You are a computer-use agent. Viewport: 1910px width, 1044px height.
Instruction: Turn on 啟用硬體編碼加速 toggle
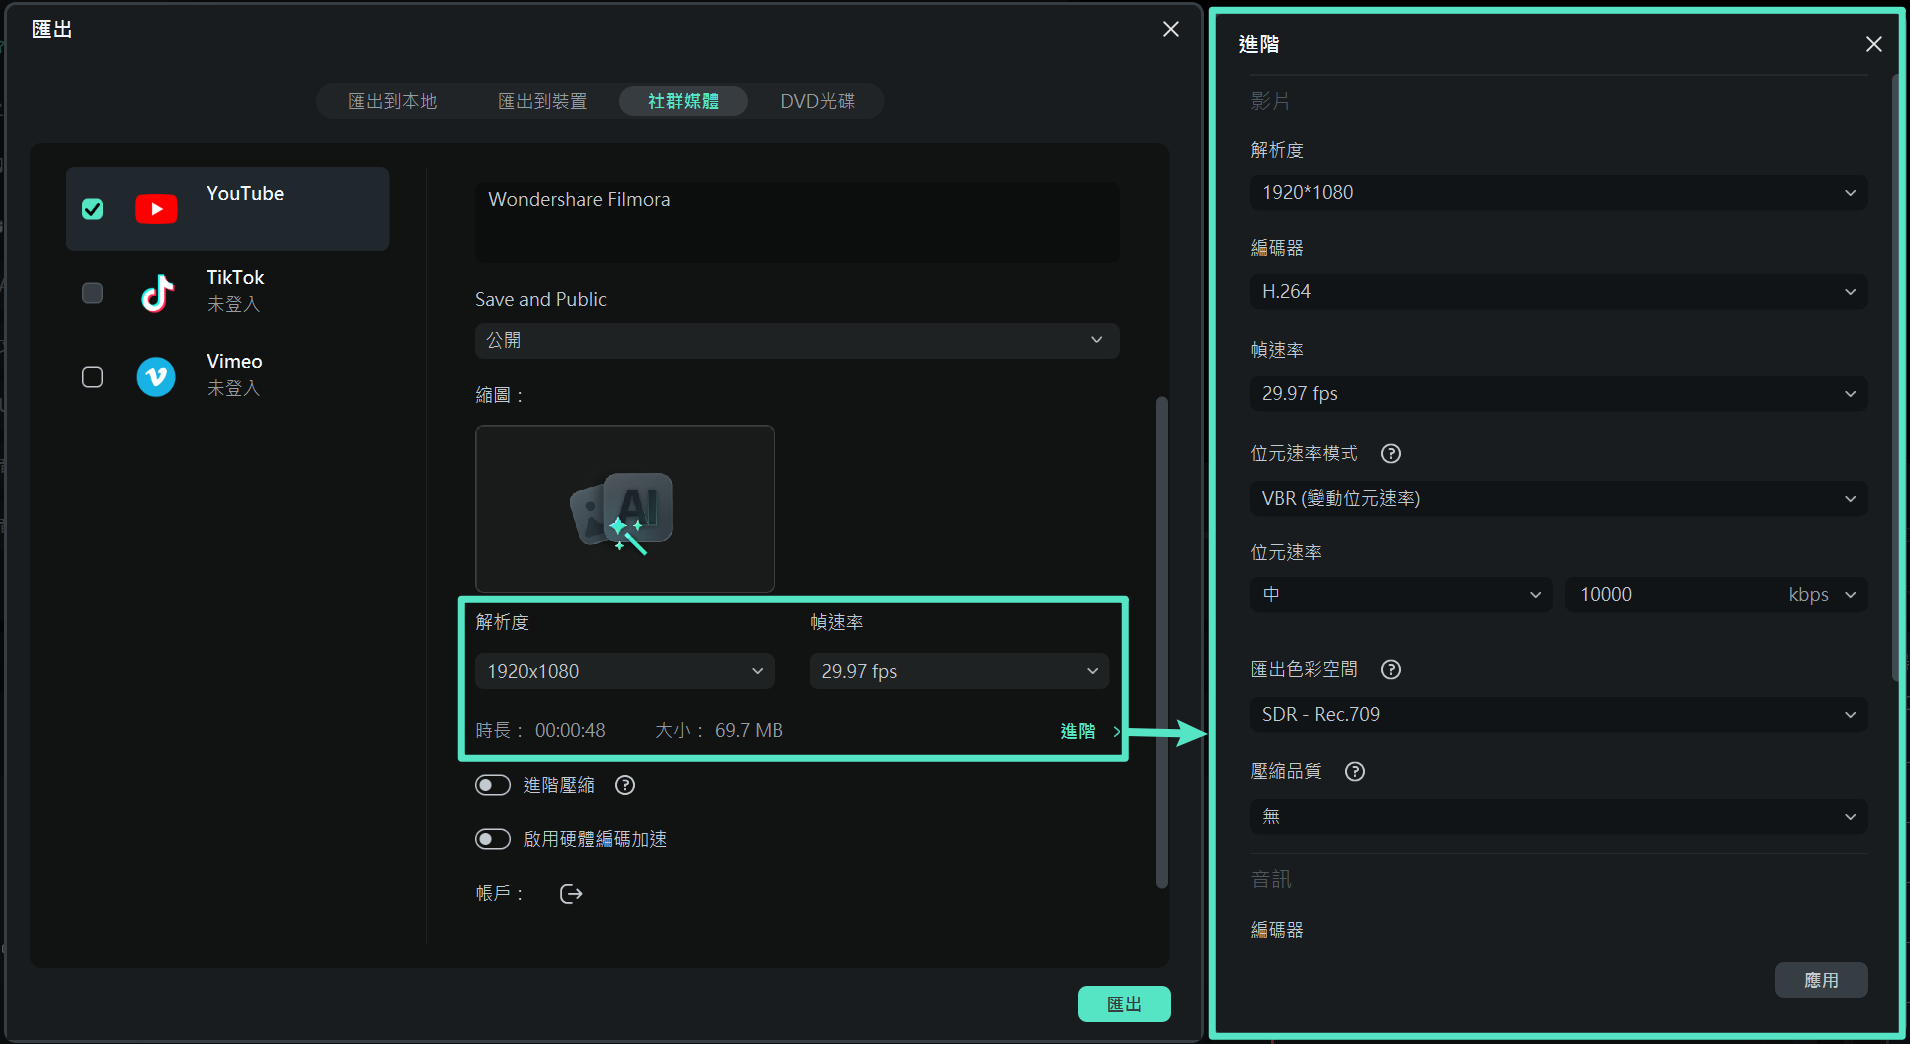[x=493, y=839]
